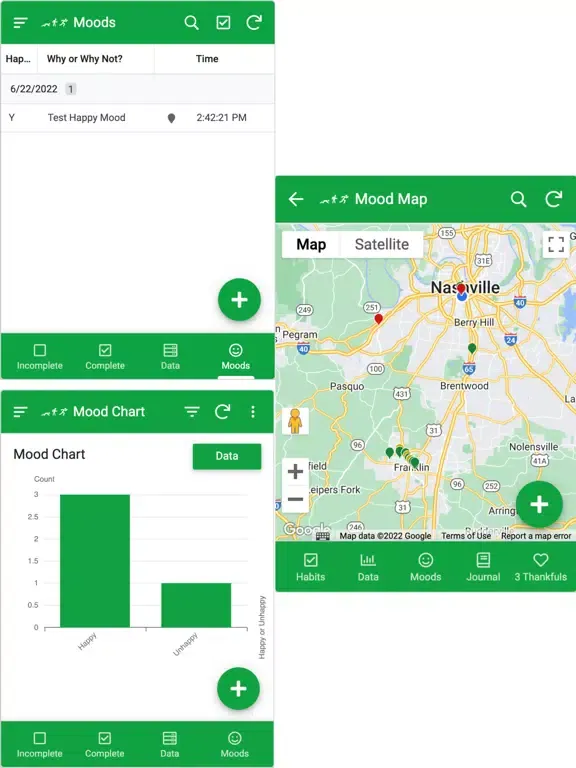
Task: Click Report a map error link
Action: coord(536,536)
